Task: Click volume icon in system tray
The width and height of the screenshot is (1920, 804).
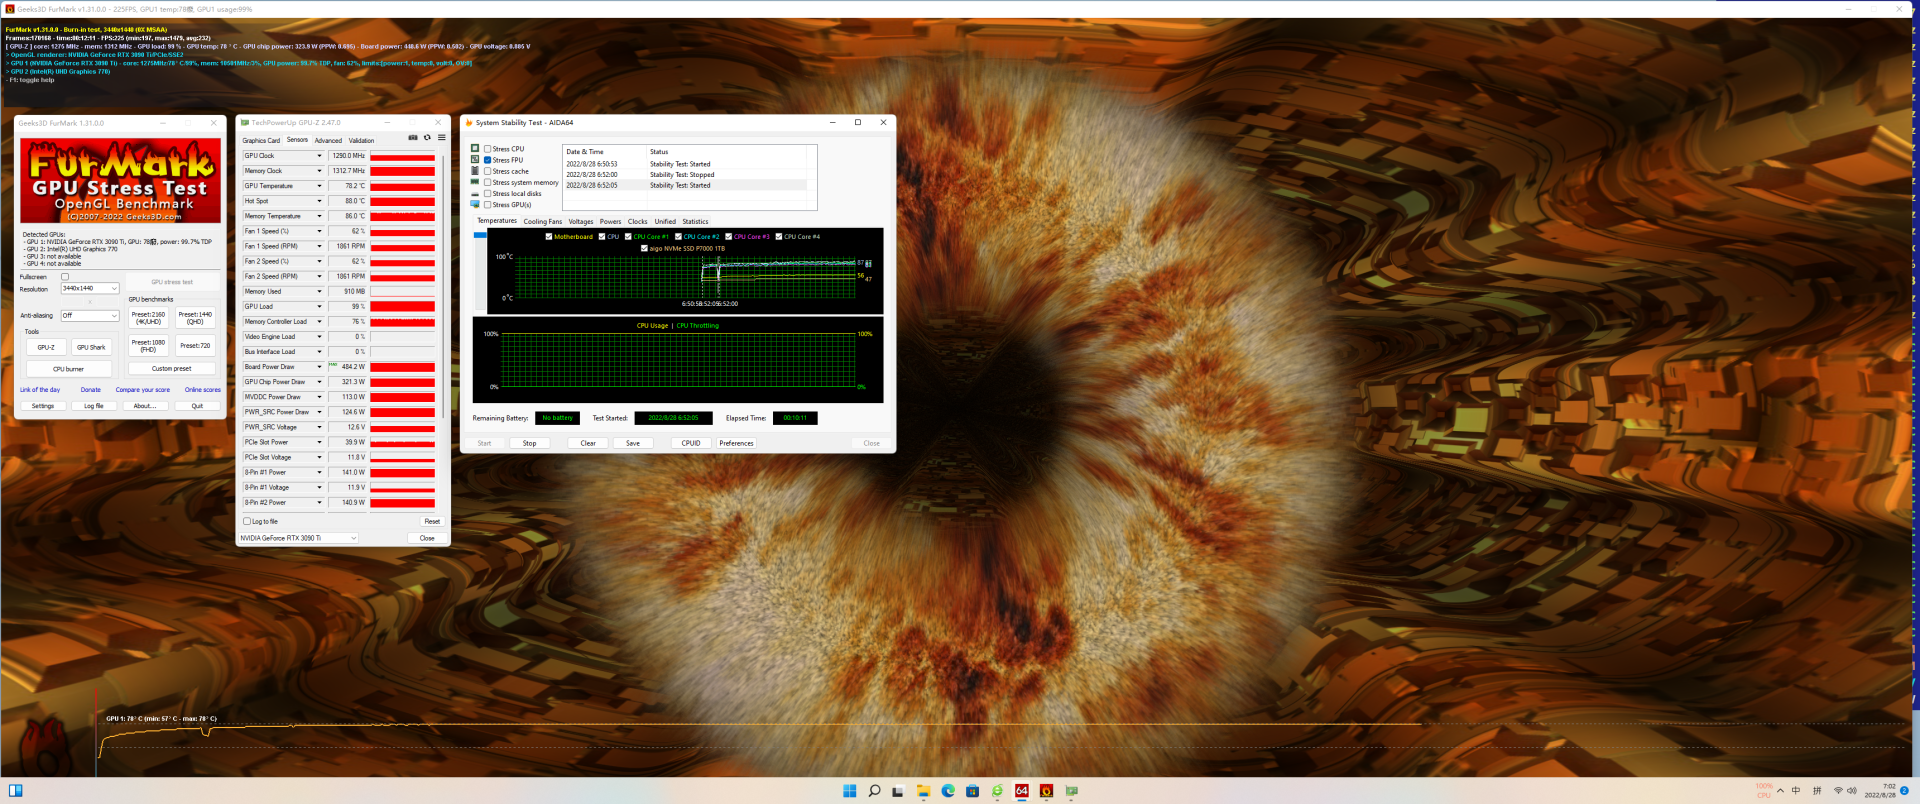Action: pos(1851,791)
